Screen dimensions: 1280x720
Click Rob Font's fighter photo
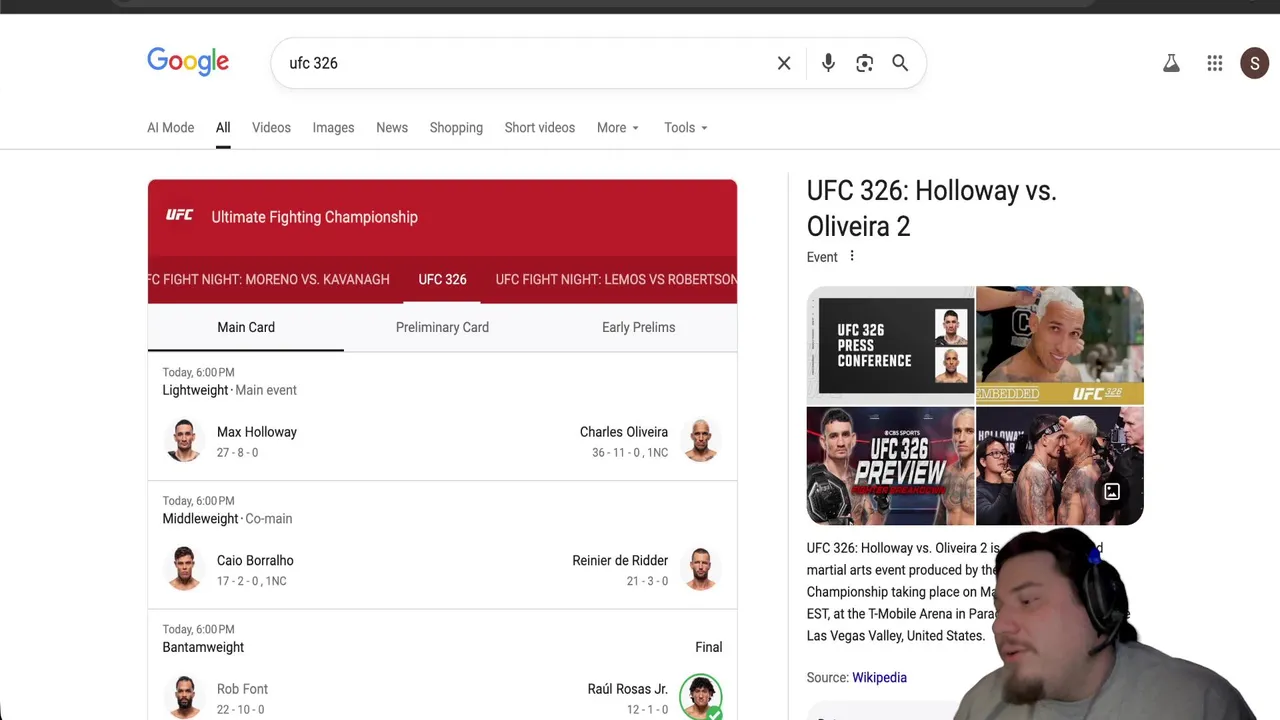point(184,697)
